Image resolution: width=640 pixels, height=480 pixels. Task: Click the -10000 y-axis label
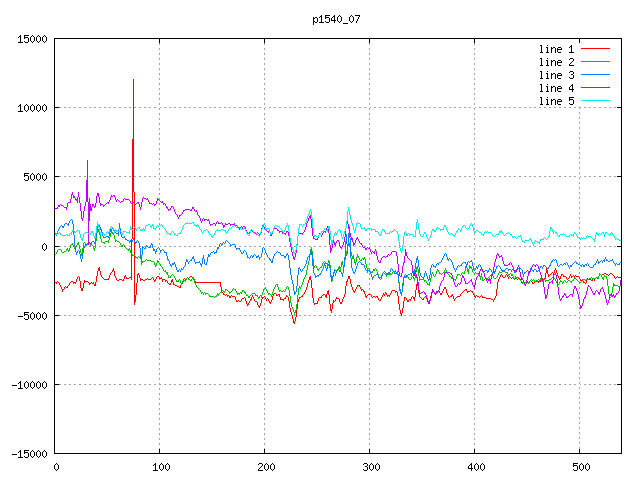point(29,385)
